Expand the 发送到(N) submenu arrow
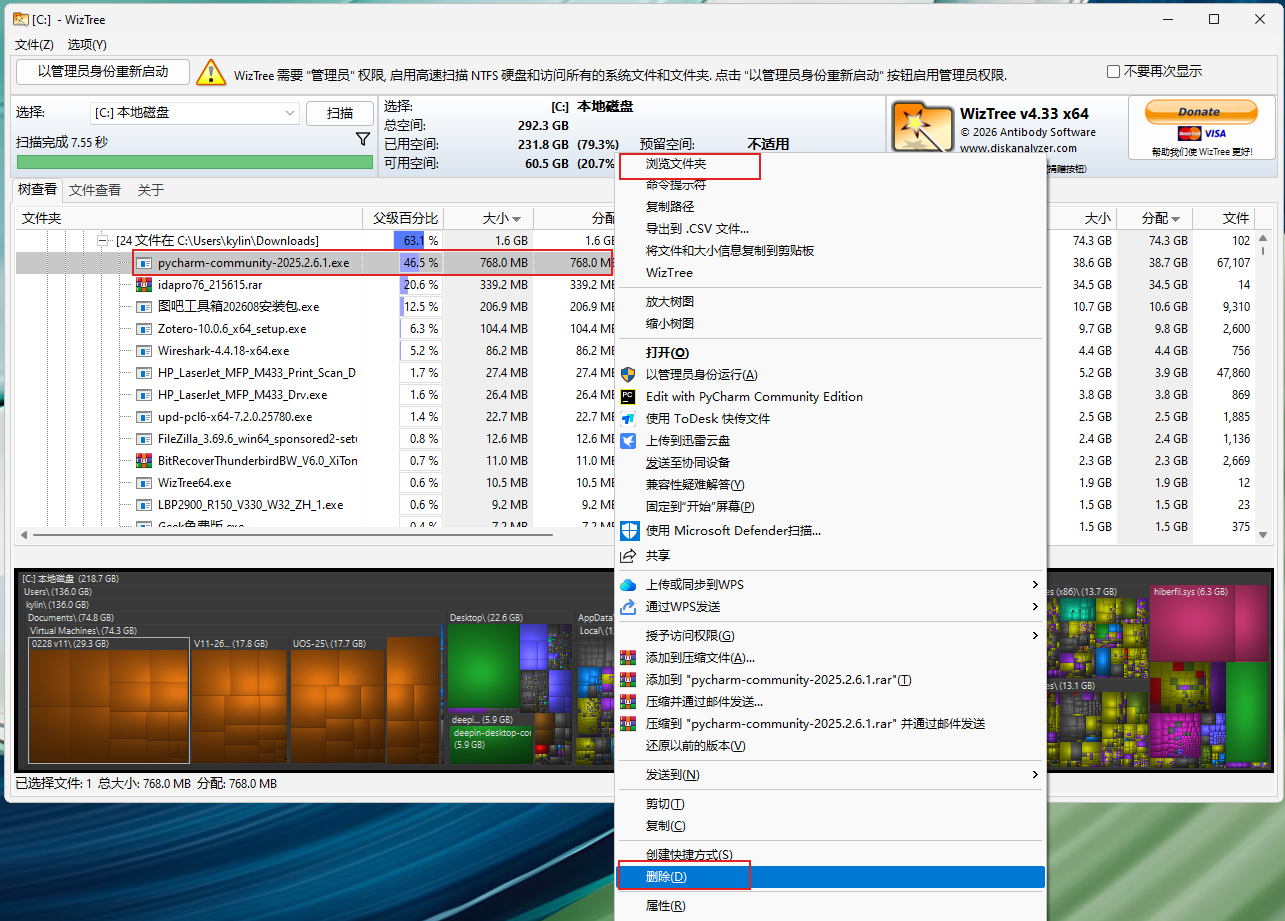The image size is (1285, 921). tap(1035, 774)
